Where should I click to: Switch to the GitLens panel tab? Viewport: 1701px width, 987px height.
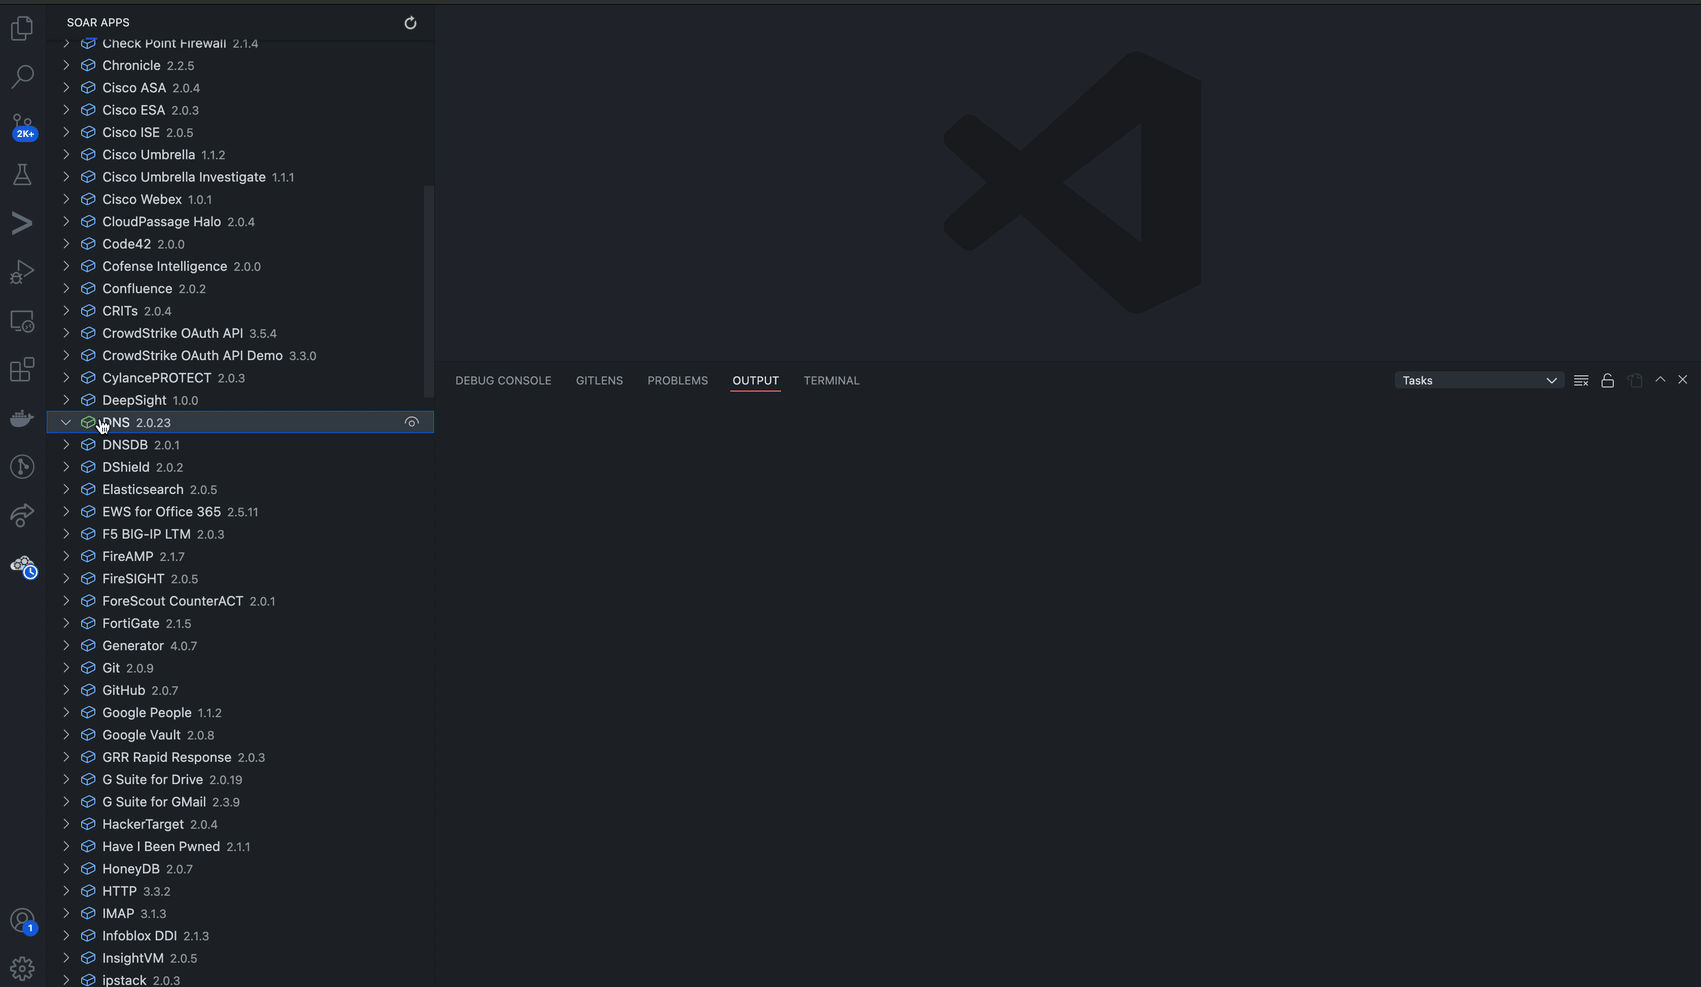(x=599, y=380)
